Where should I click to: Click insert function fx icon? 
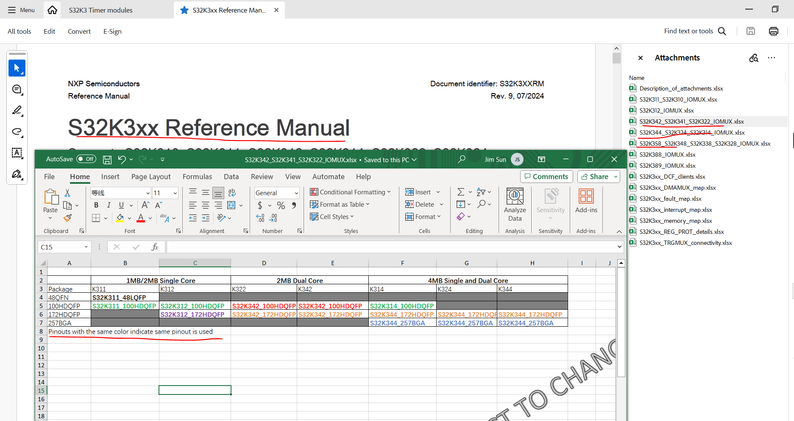click(x=155, y=247)
